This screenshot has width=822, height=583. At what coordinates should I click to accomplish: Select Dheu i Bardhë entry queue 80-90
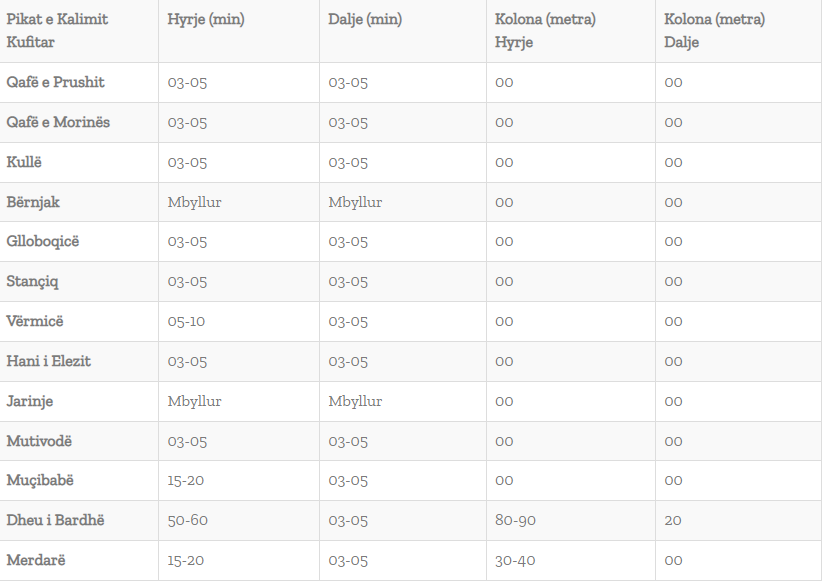[x=515, y=520]
